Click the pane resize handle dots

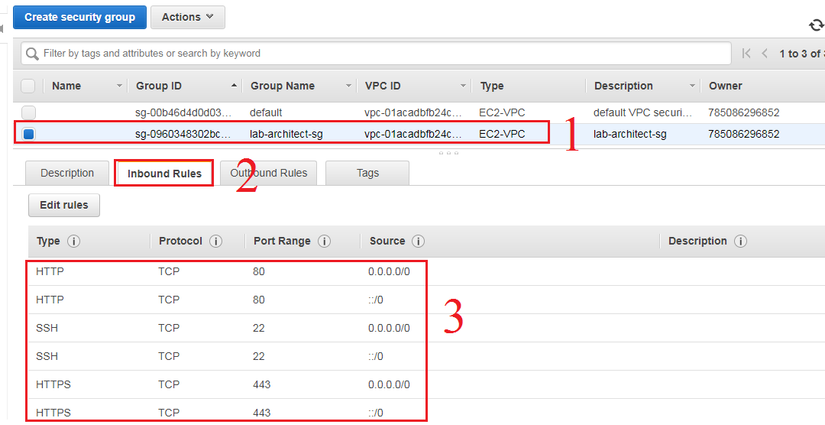(448, 153)
